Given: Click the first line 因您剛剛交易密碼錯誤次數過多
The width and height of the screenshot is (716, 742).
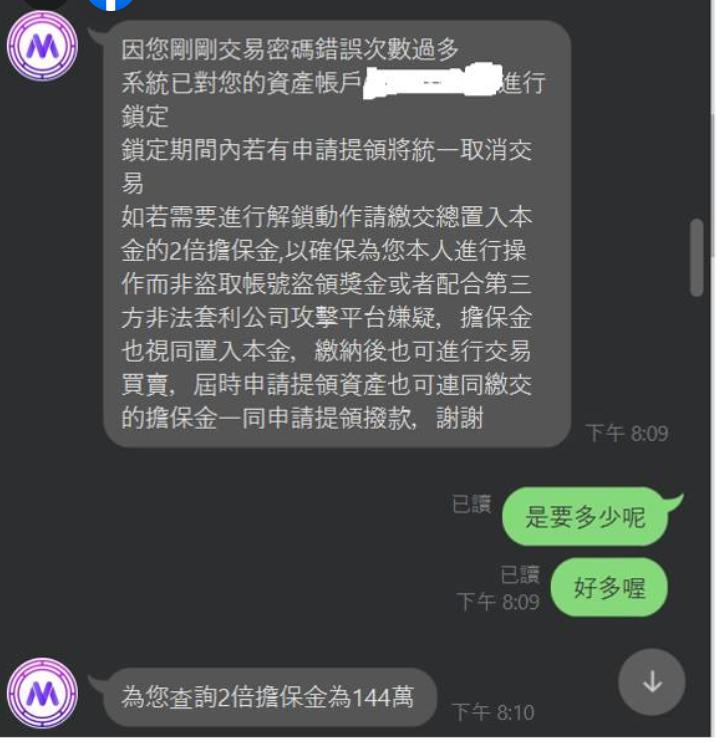Looking at the screenshot, I should coord(290,49).
